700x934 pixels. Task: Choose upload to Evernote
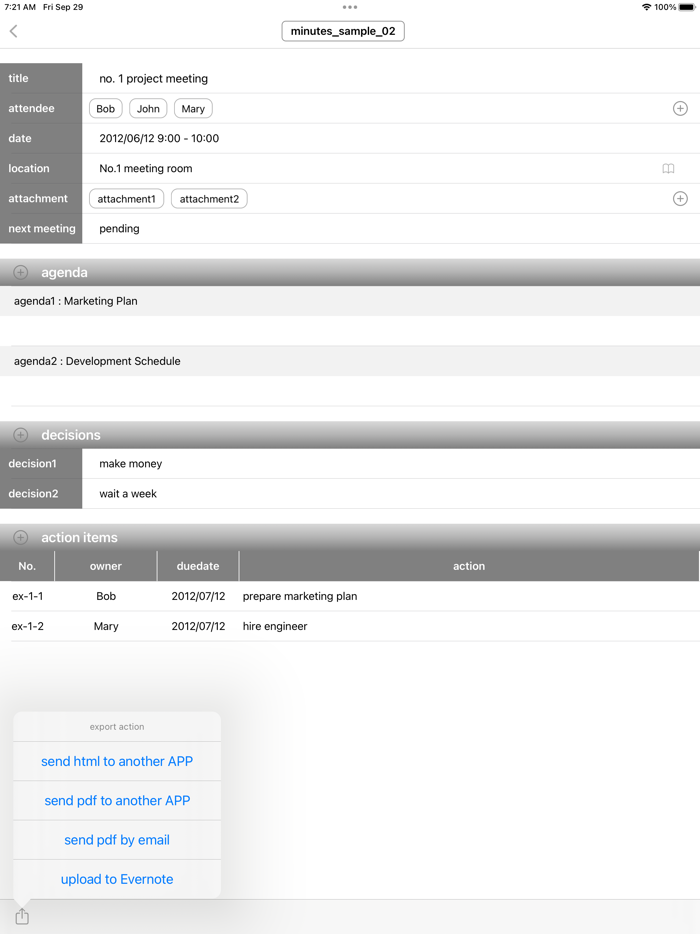pos(117,879)
